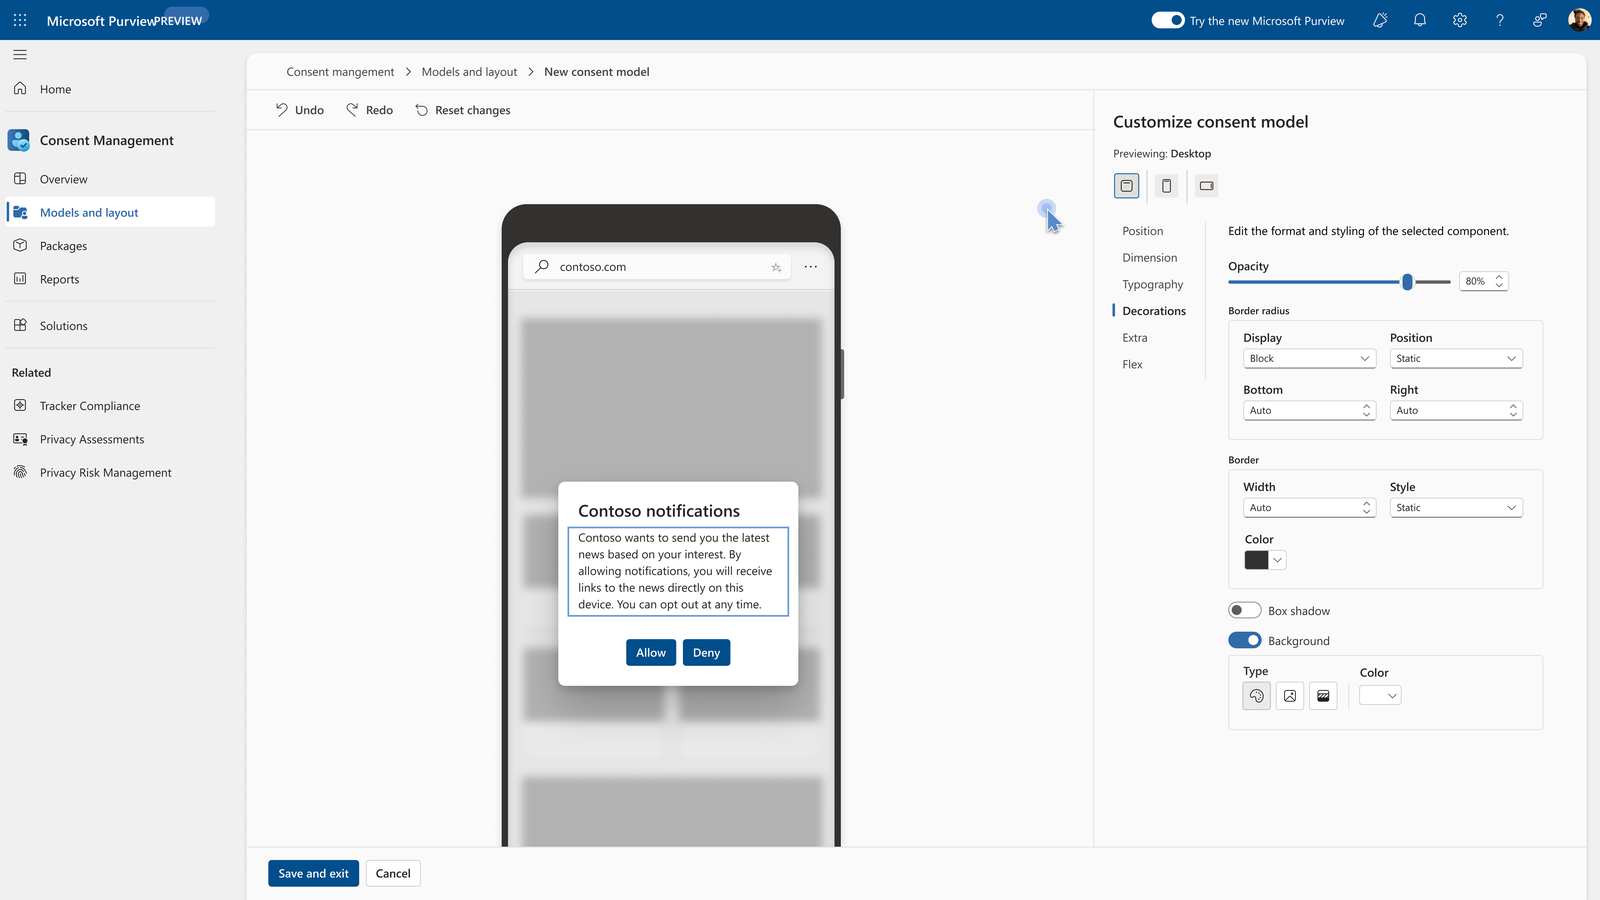Click the Cancel button

(x=393, y=873)
